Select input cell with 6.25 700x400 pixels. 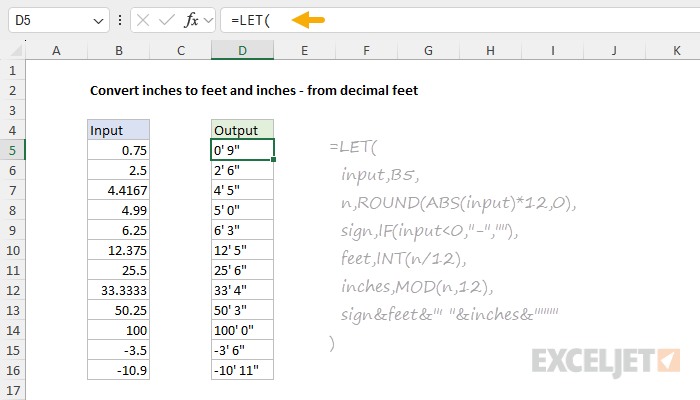(x=119, y=230)
